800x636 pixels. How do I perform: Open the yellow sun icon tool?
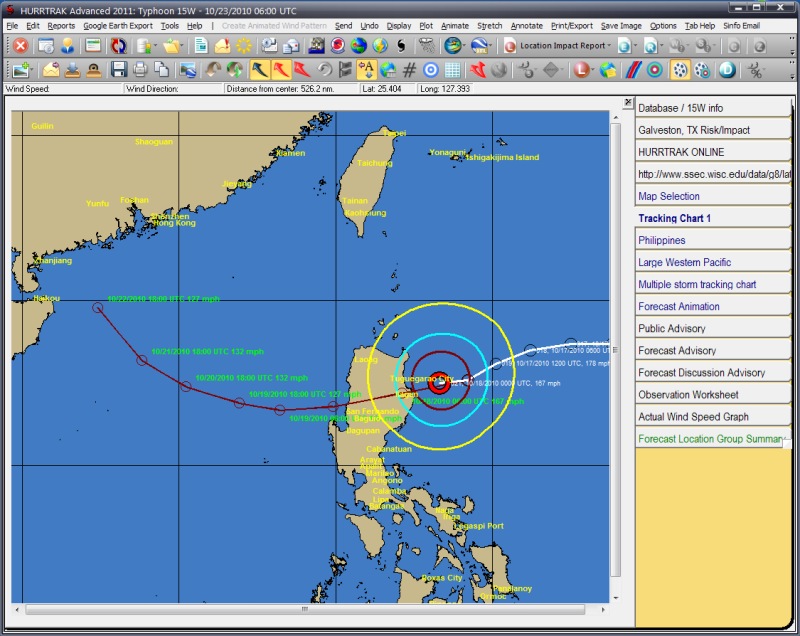244,46
